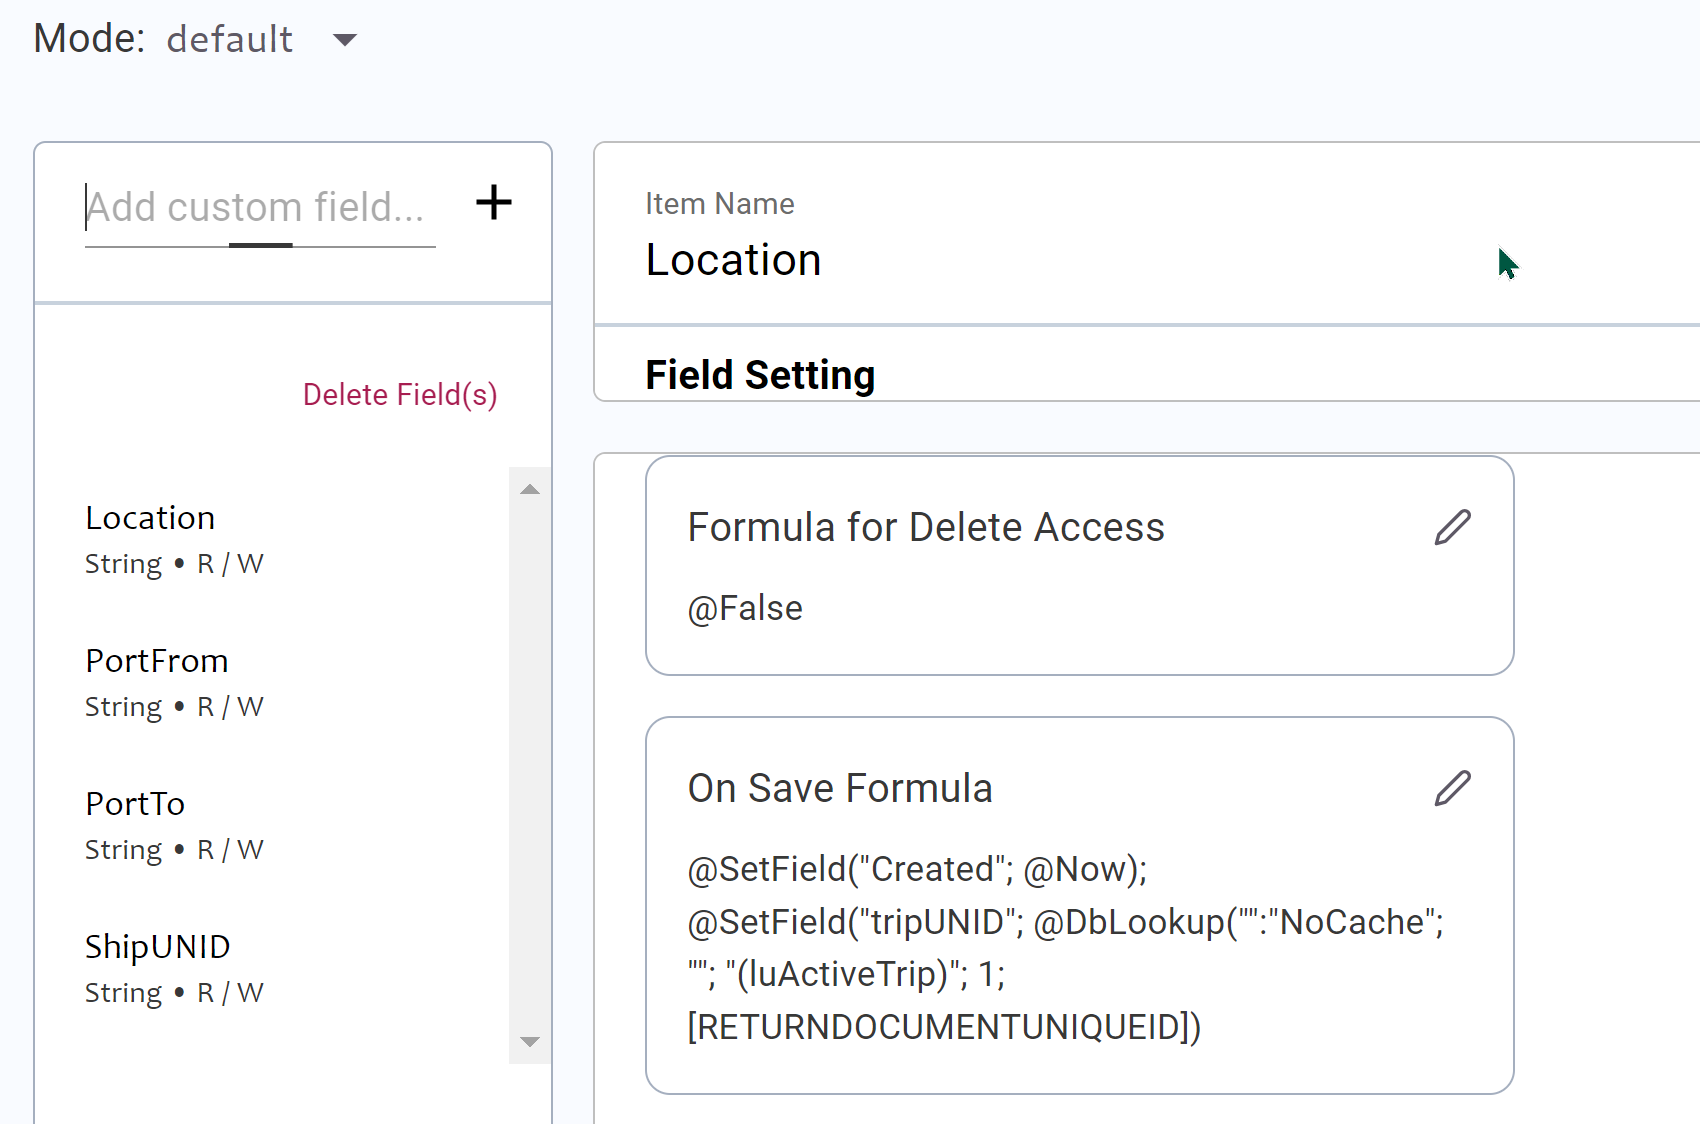Viewport: 1700px width, 1124px height.
Task: Edit the Formula for Delete Access pencil icon
Action: click(1453, 527)
